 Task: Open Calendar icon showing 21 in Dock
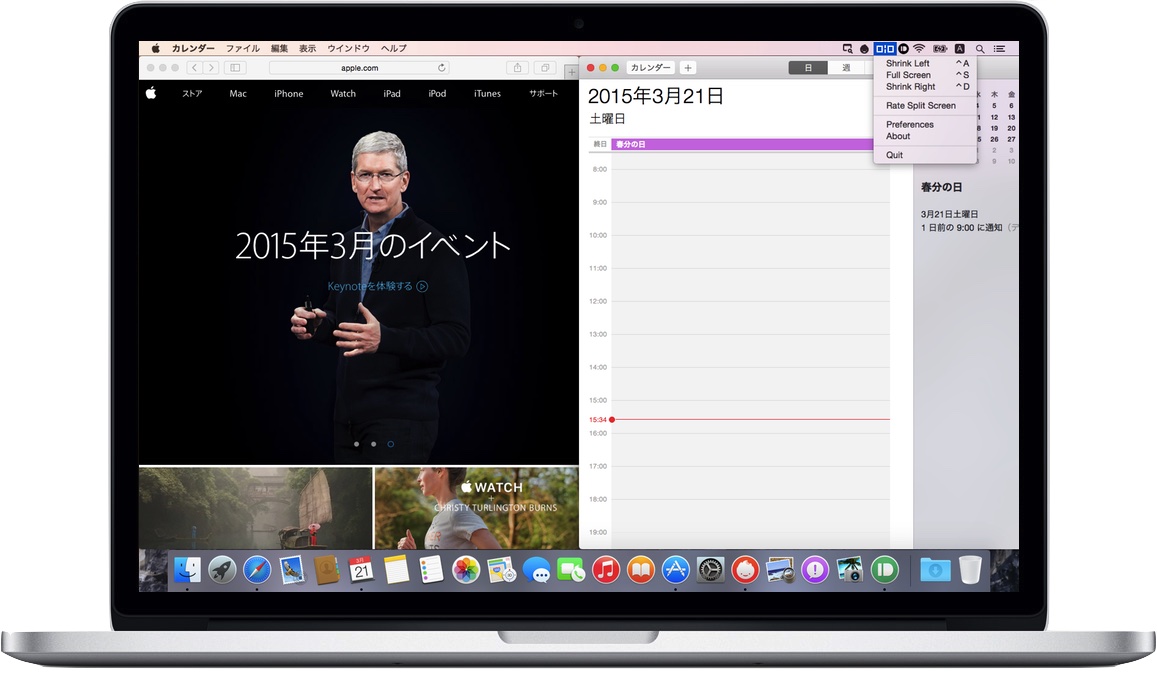tap(361, 570)
